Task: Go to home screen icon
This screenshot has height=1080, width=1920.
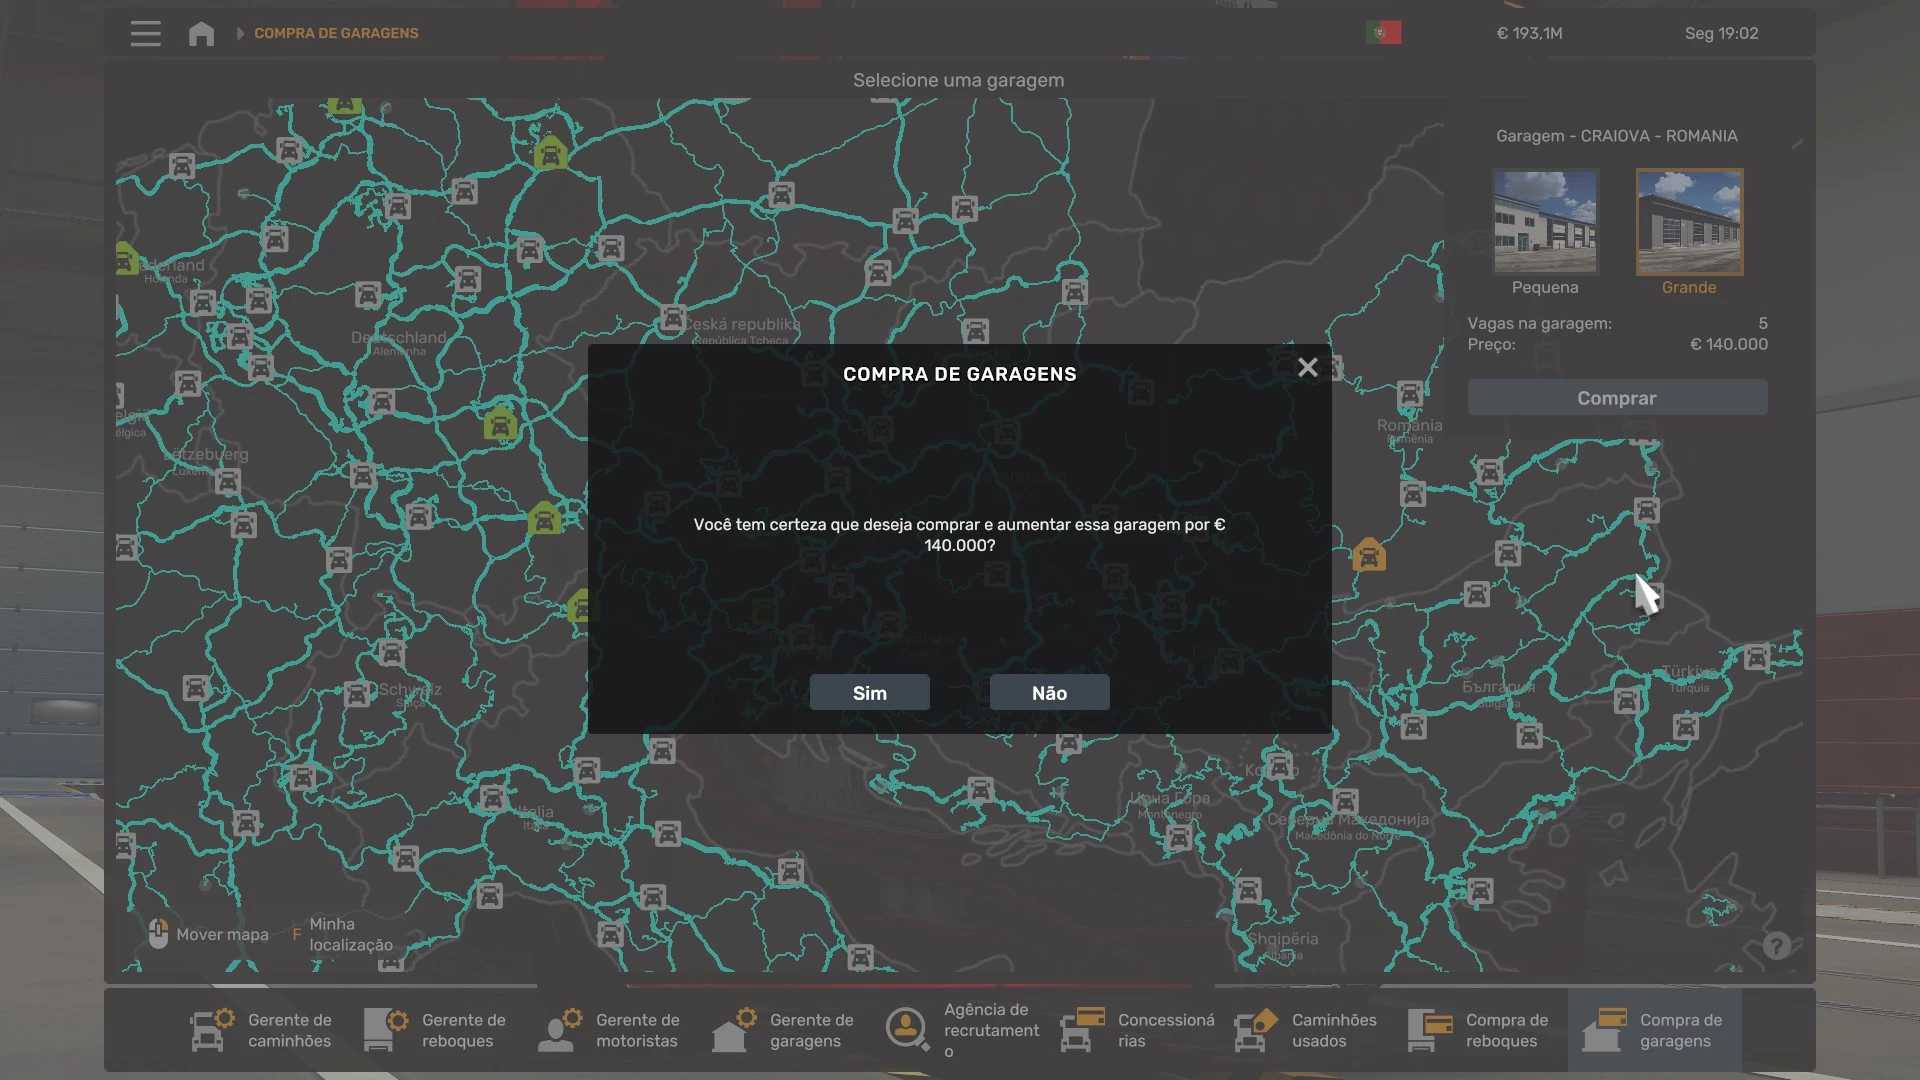Action: pos(201,33)
